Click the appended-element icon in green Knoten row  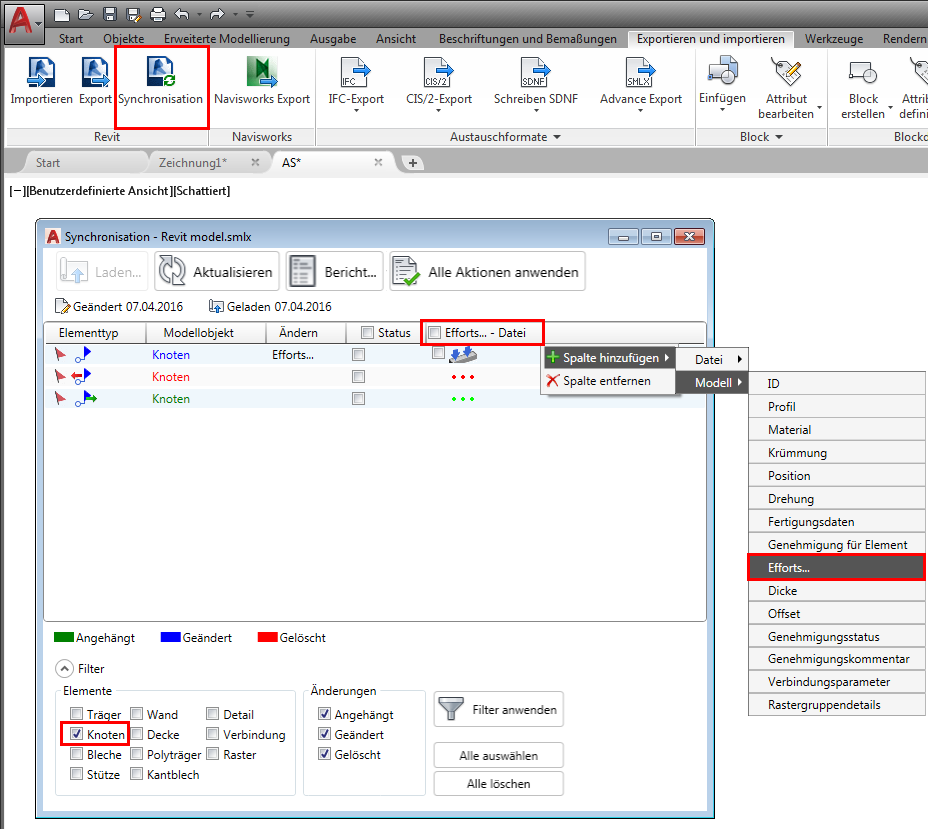click(86, 398)
